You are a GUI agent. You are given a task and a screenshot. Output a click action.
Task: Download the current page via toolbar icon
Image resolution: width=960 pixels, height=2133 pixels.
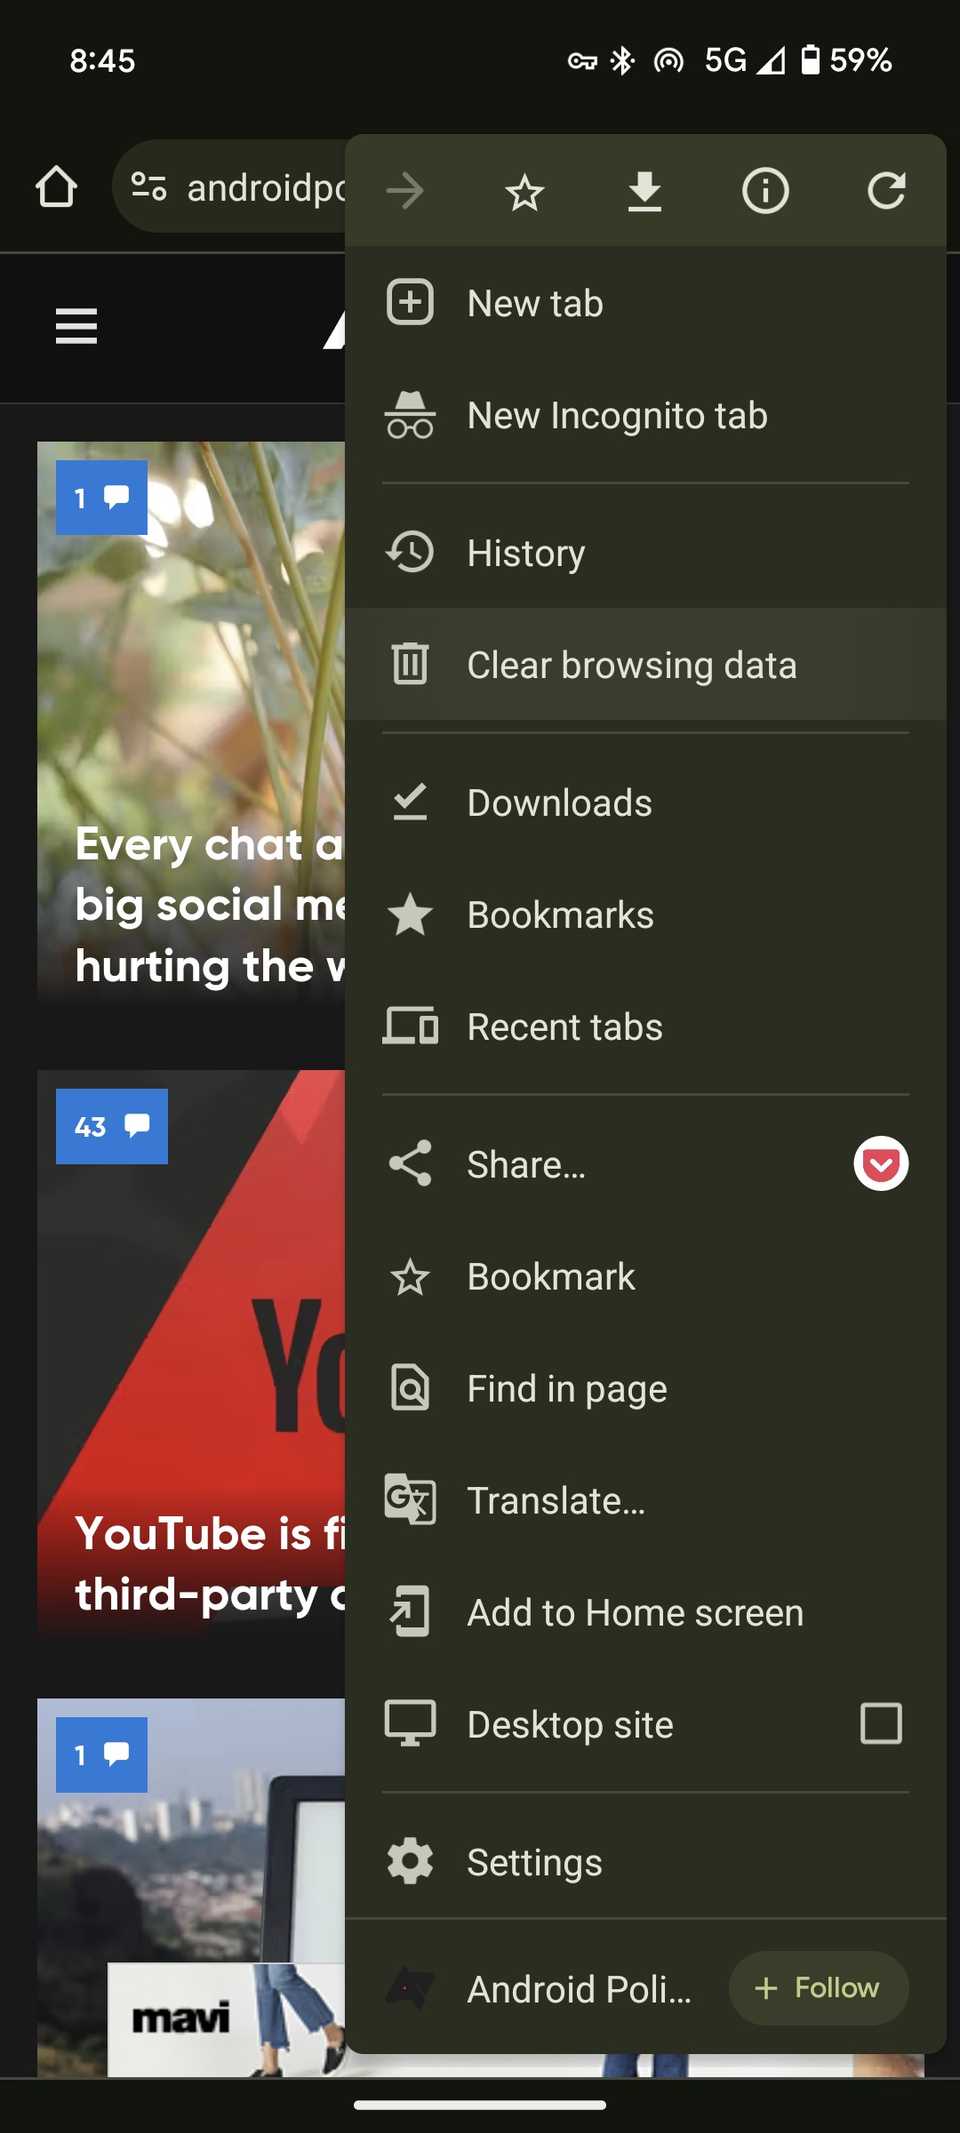coord(645,191)
